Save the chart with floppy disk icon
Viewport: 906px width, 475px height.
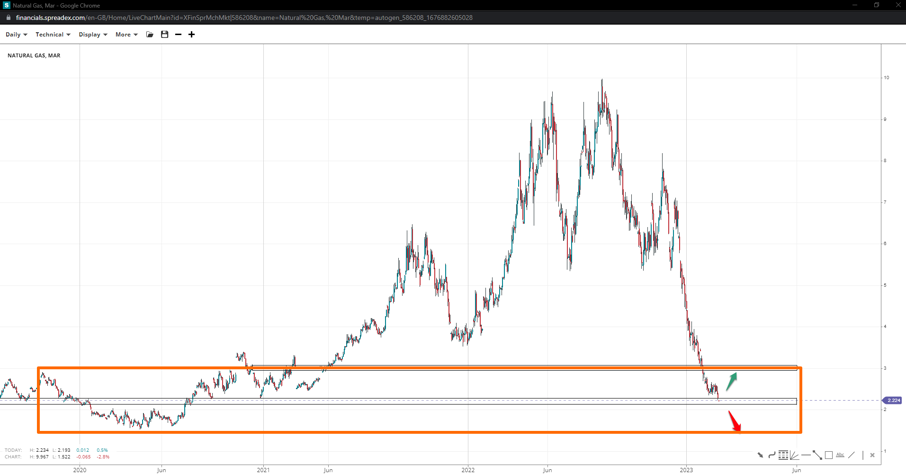165,35
